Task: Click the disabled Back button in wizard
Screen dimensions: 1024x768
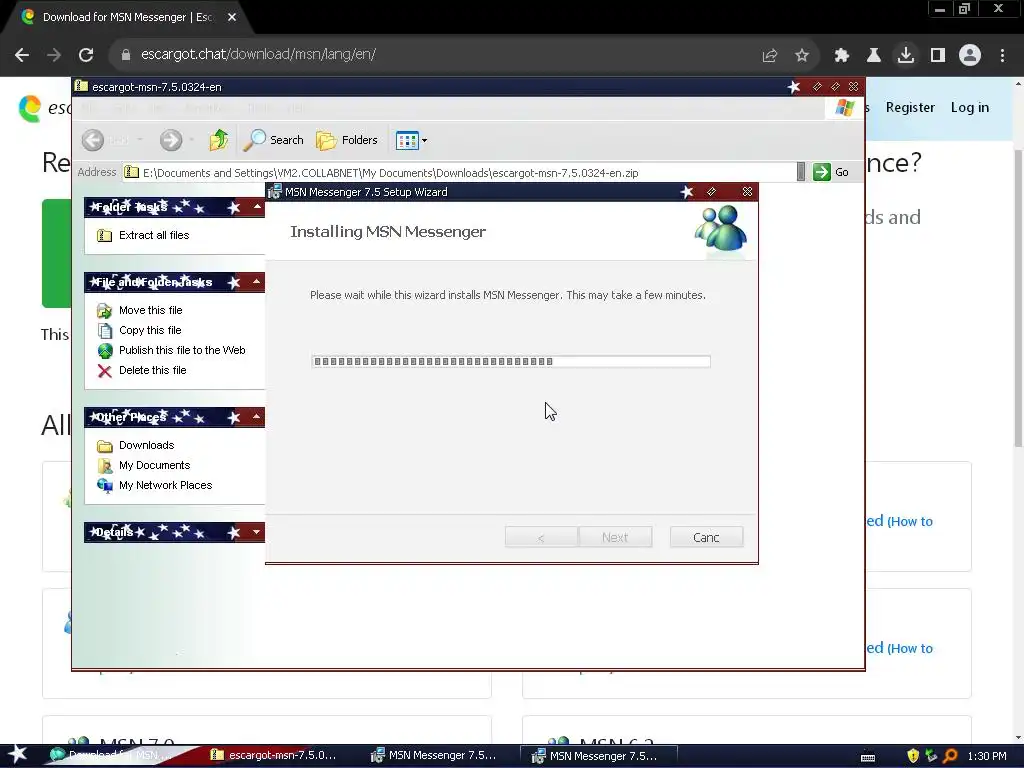Action: tap(541, 537)
